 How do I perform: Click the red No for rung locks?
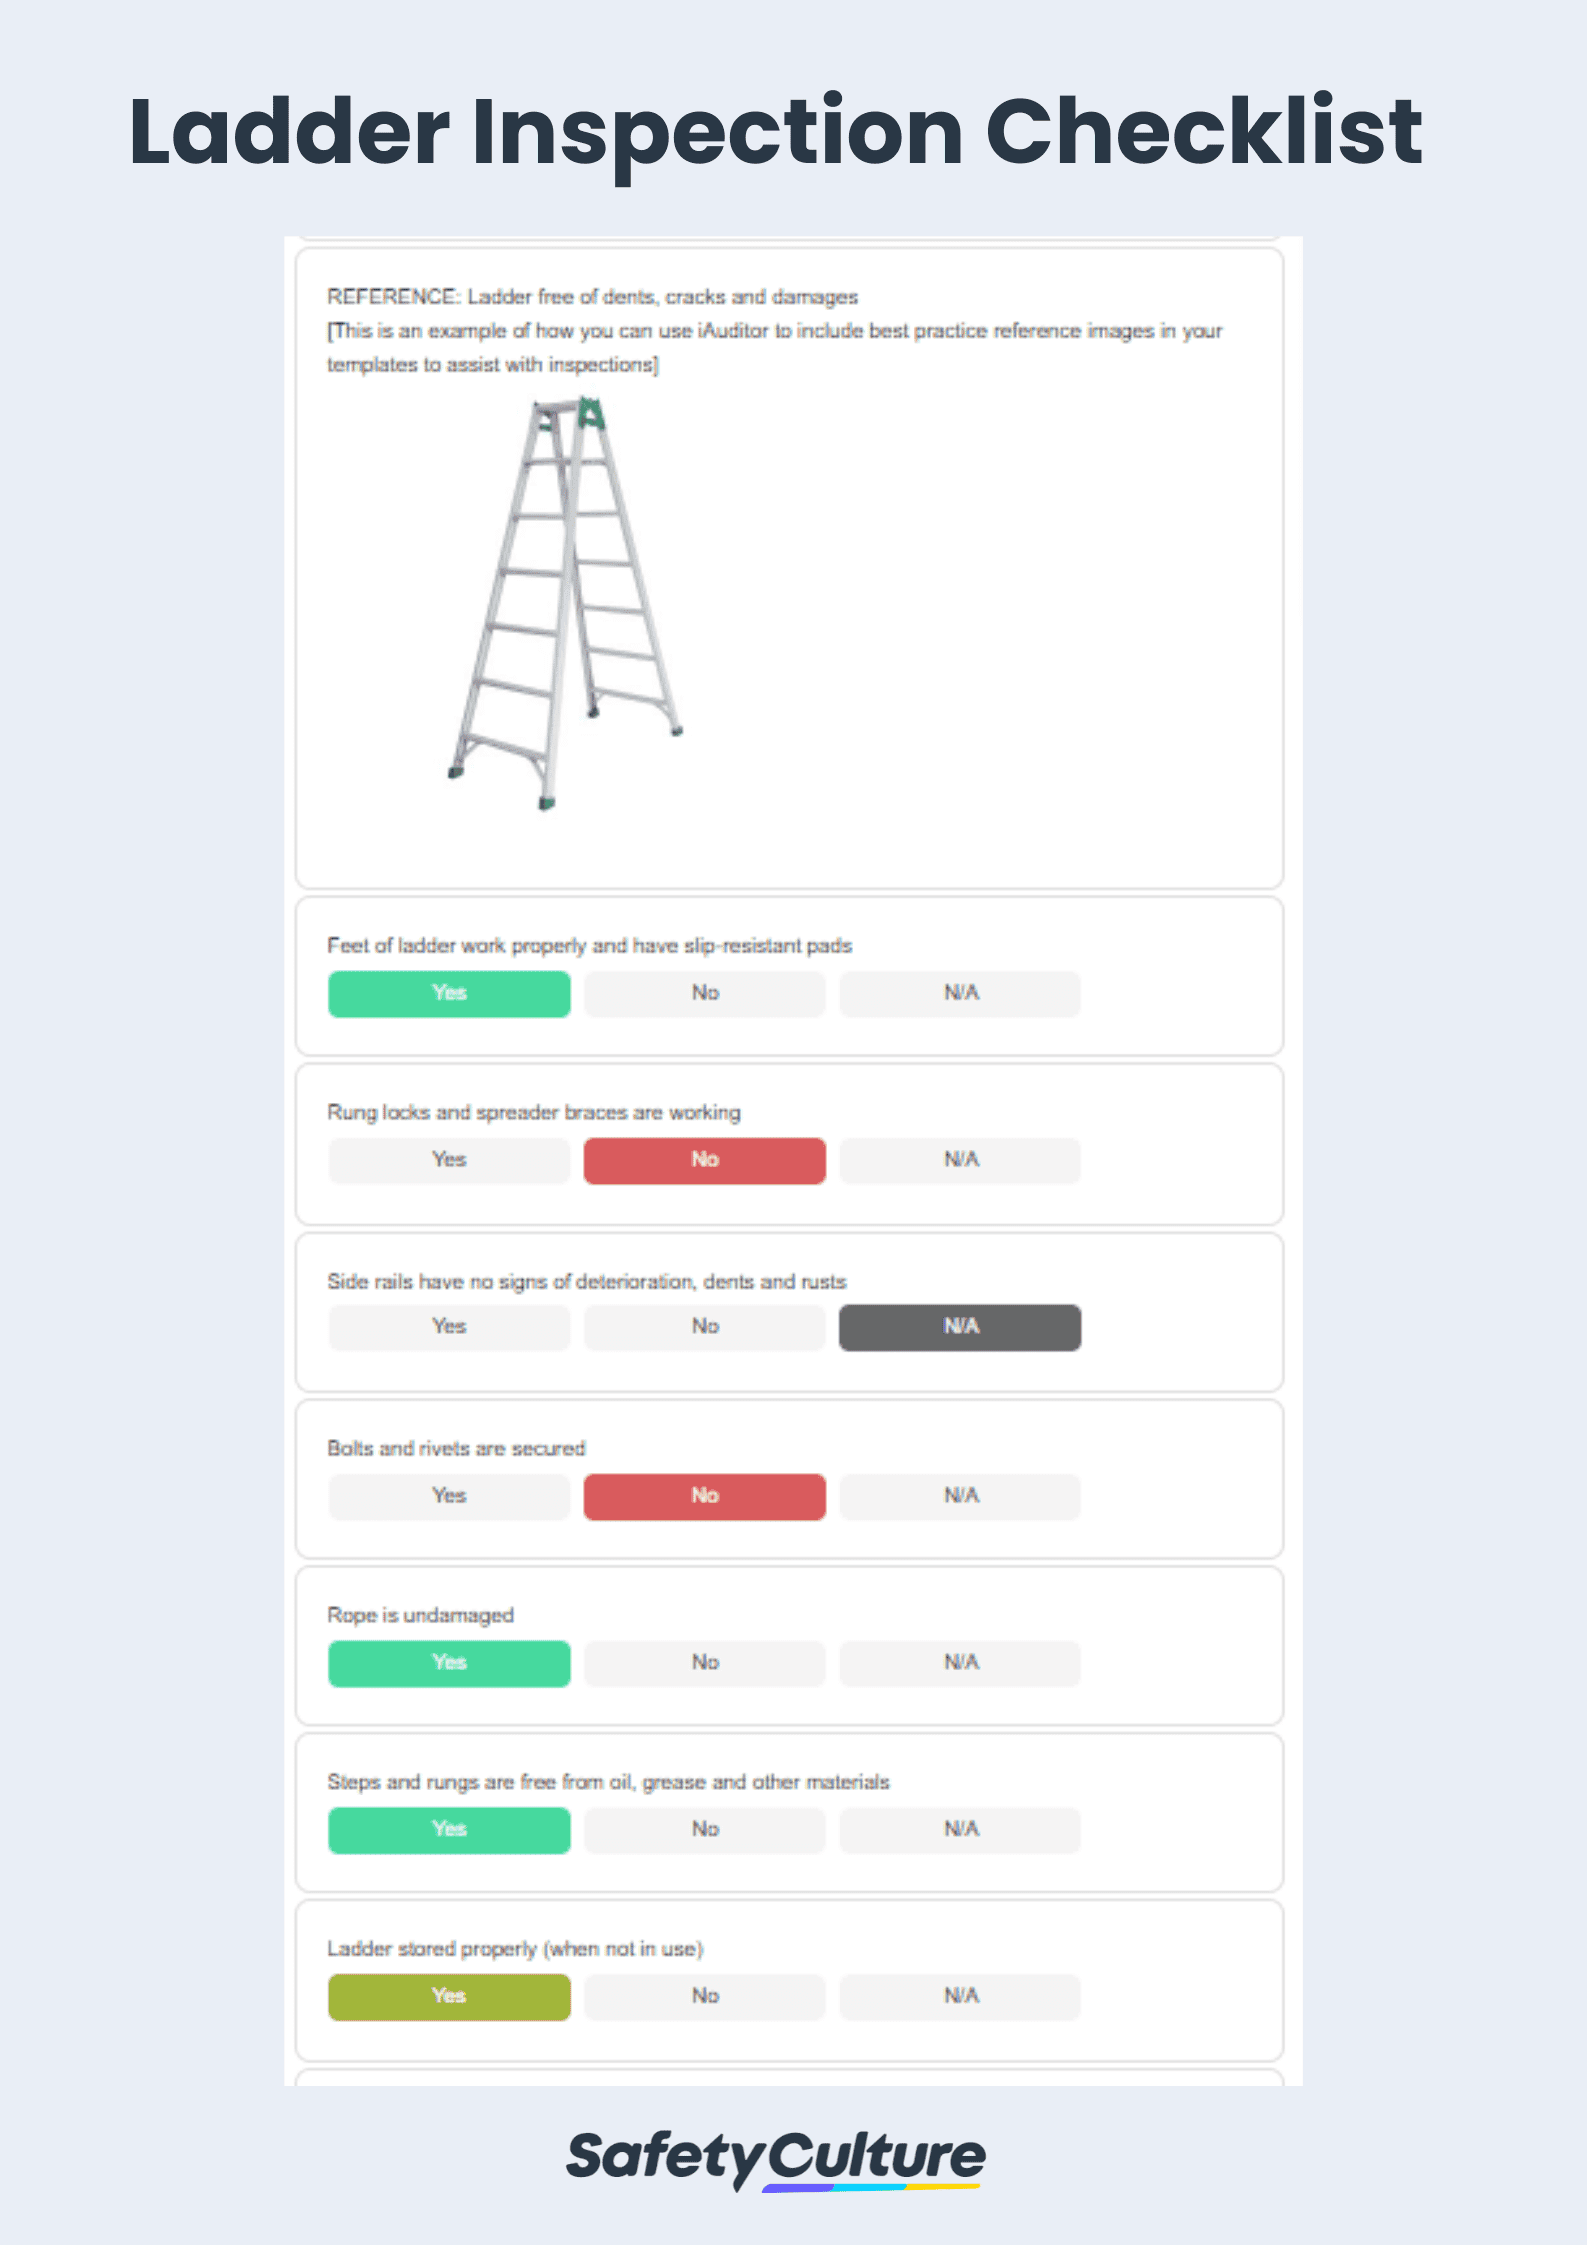(x=705, y=1160)
